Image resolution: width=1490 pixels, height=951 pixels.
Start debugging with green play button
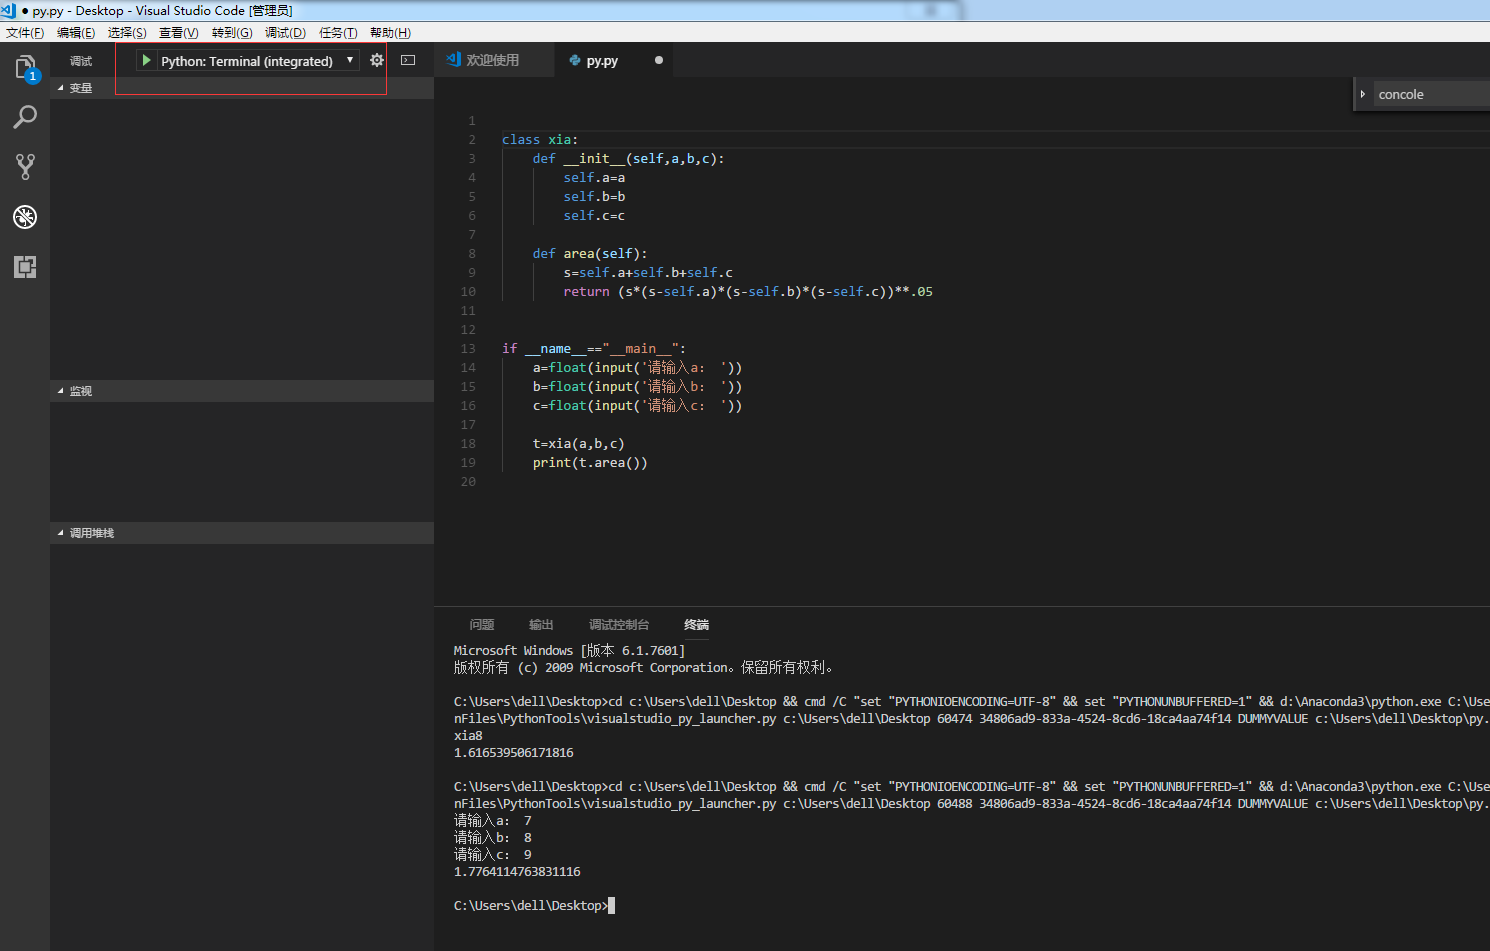[x=147, y=61]
